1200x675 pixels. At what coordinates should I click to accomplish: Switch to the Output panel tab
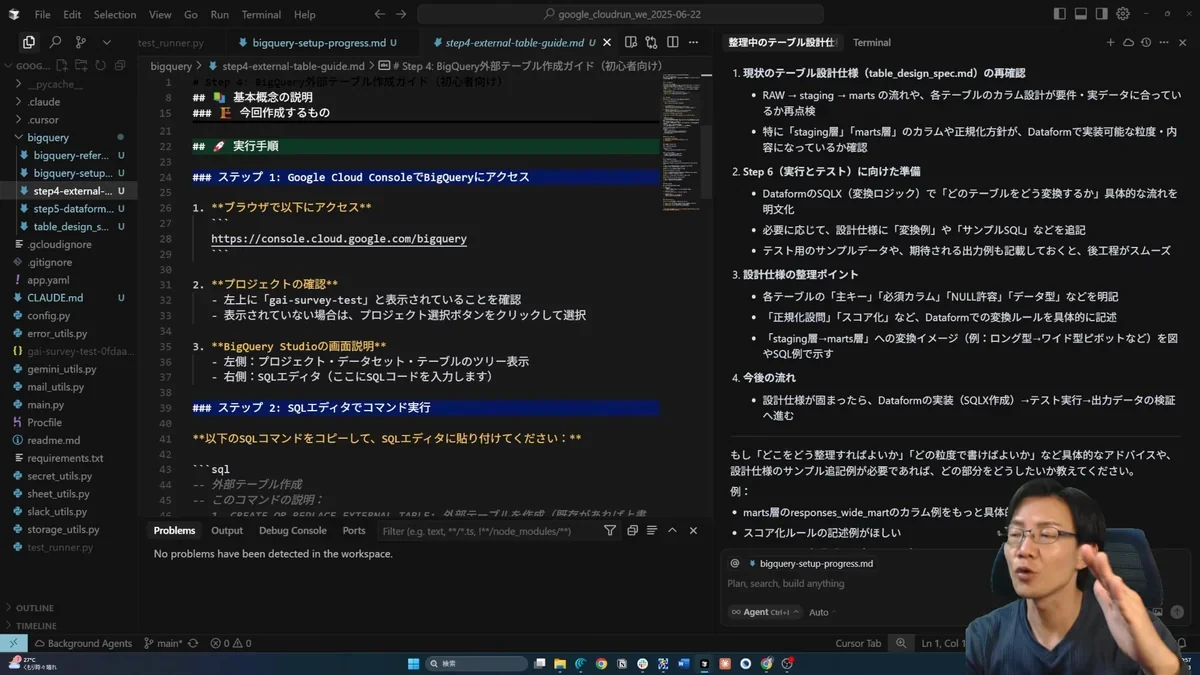point(227,531)
